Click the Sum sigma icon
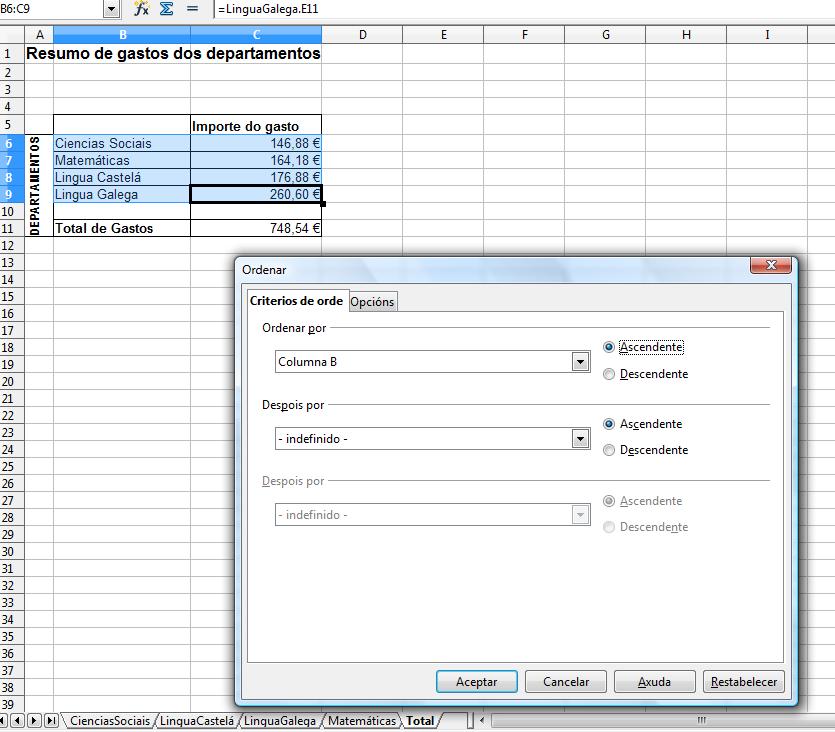Viewport: 835px width, 732px height. (x=167, y=9)
